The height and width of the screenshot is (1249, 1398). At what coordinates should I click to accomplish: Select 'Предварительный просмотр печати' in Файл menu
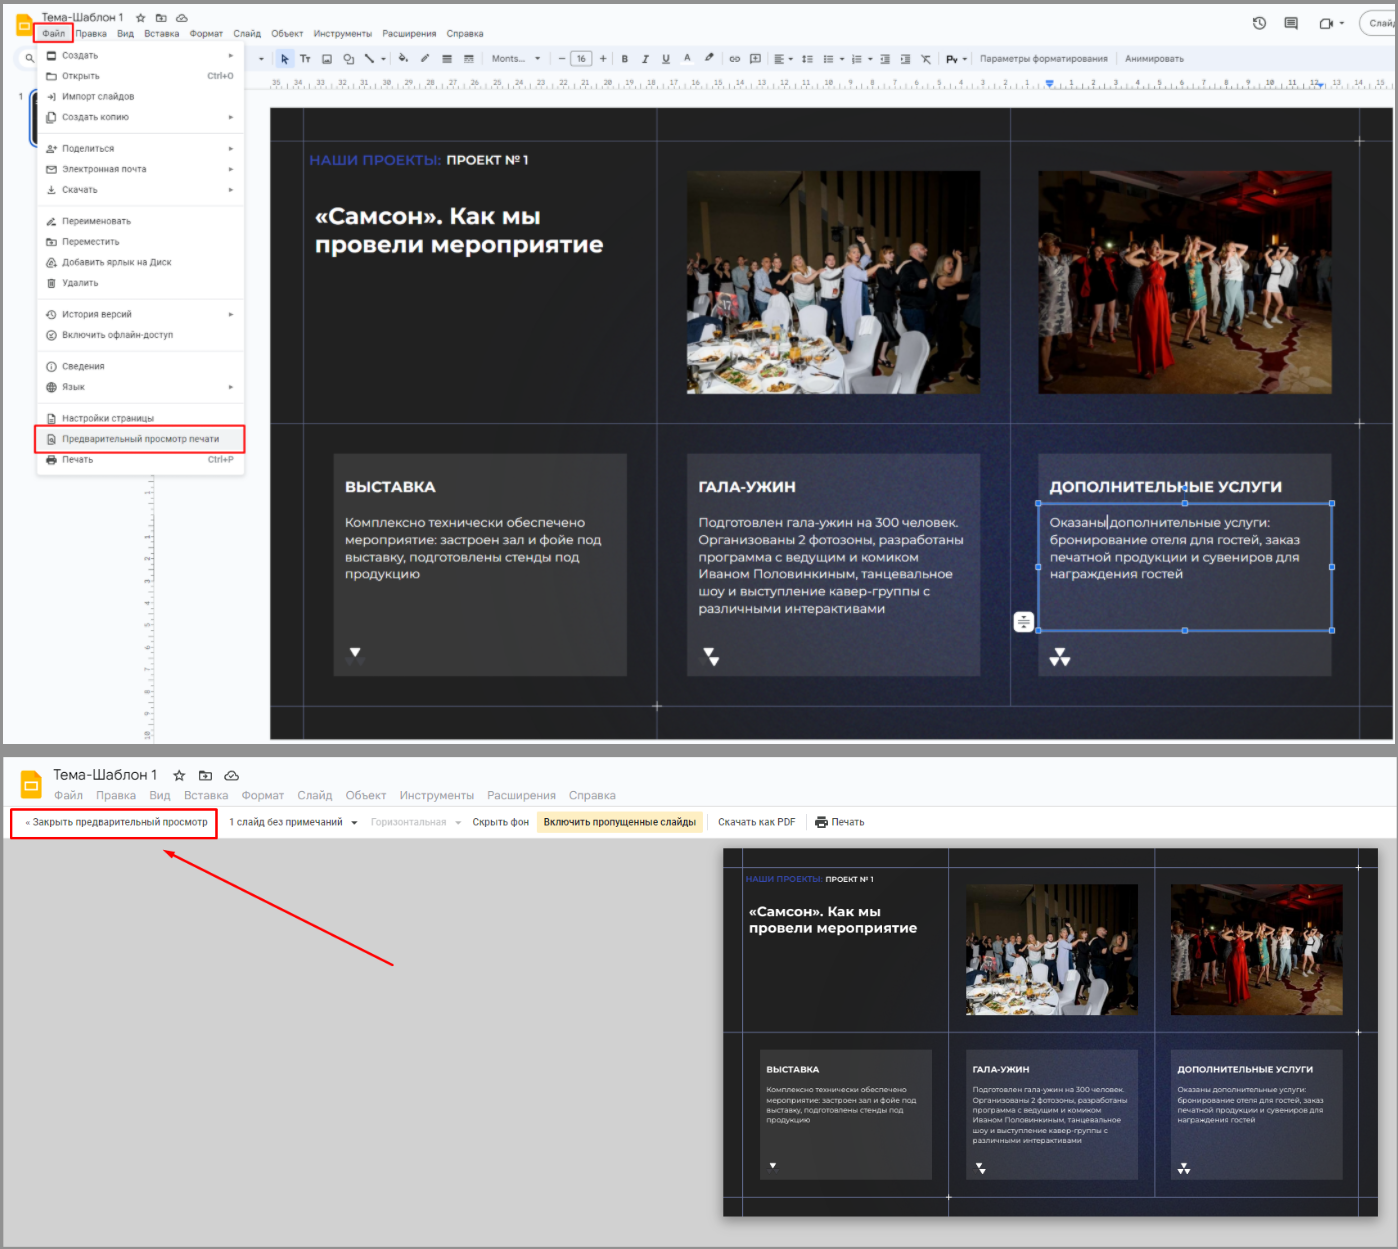pyautogui.click(x=140, y=438)
